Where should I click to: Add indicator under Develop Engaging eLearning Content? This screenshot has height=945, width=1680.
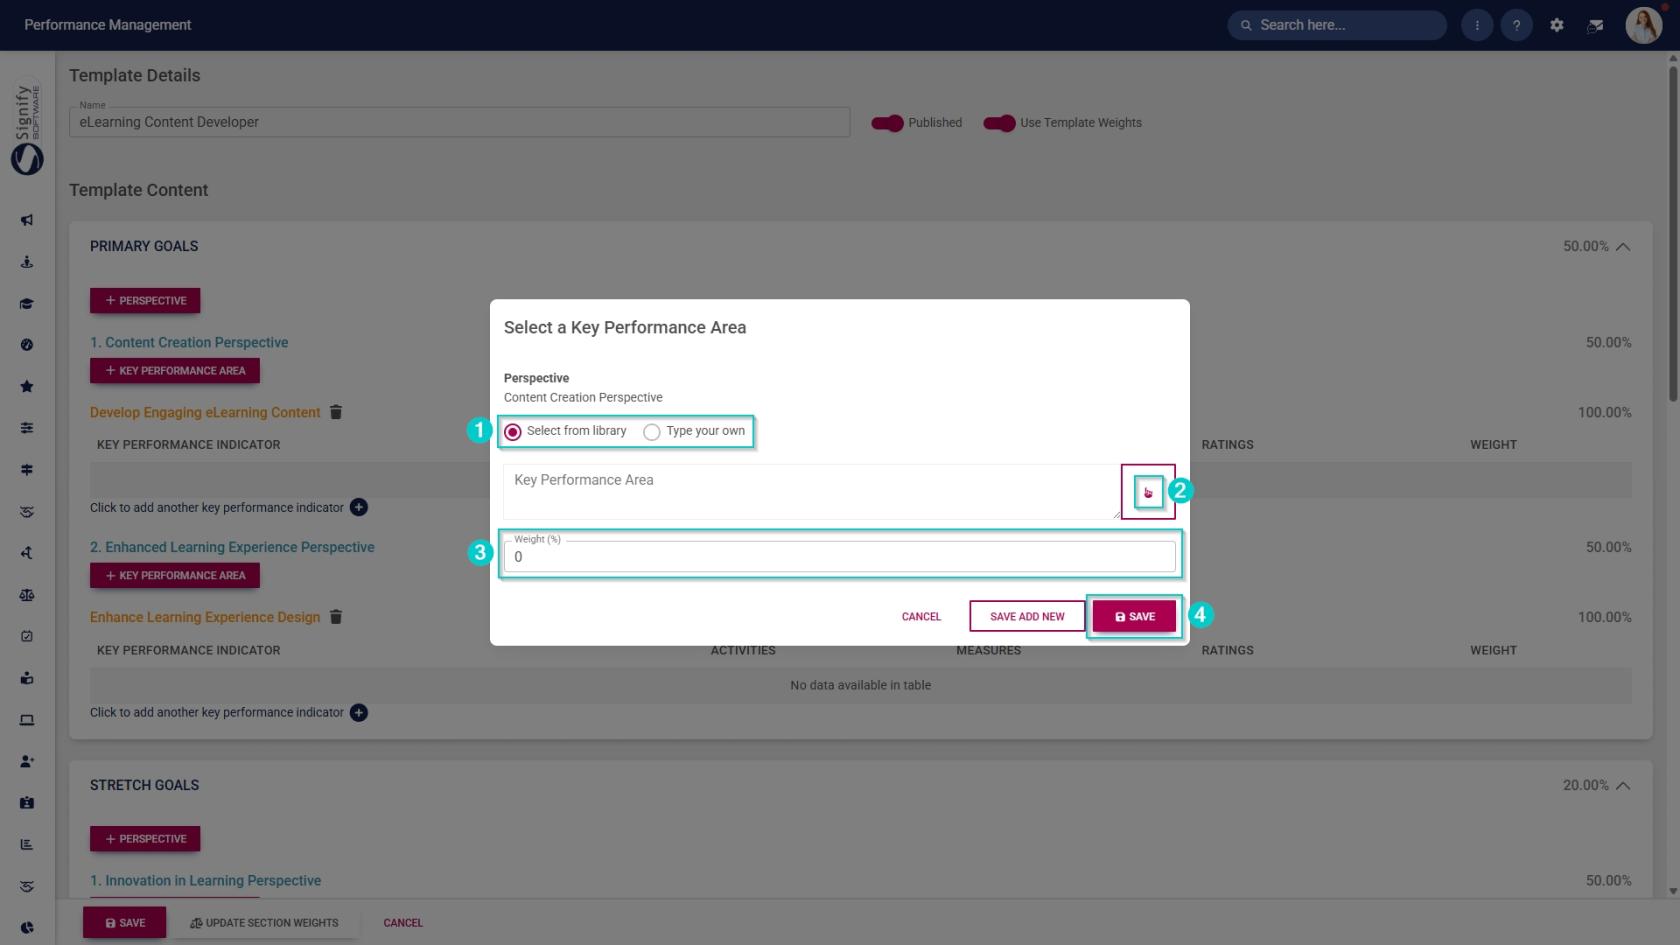tap(359, 507)
